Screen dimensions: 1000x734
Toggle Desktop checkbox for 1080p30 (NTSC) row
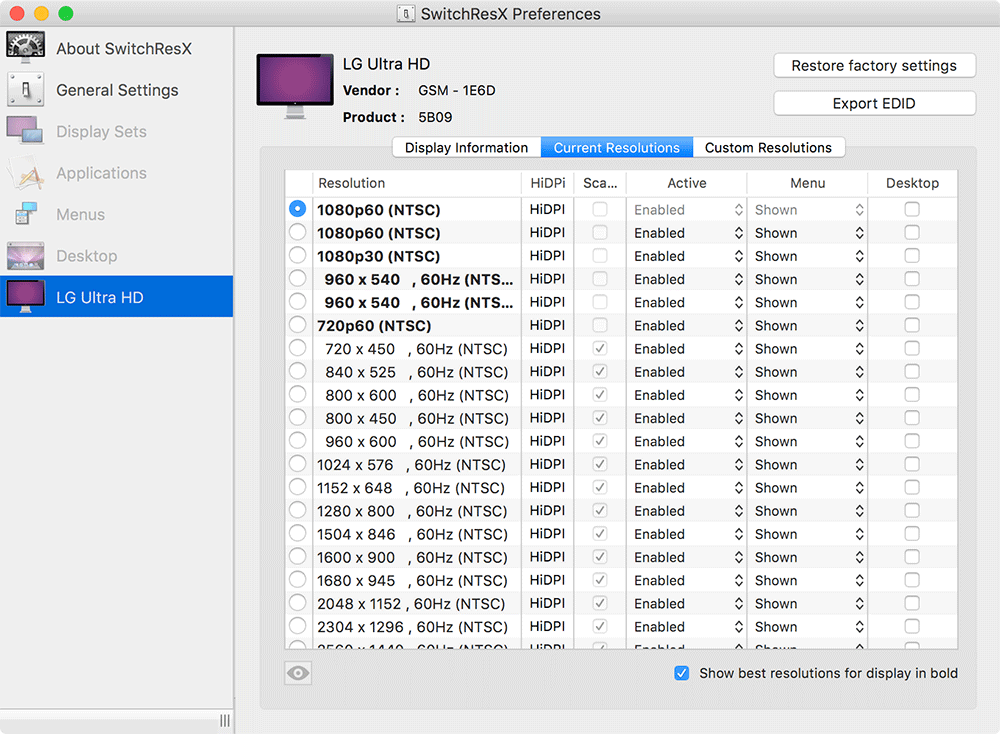coord(912,255)
